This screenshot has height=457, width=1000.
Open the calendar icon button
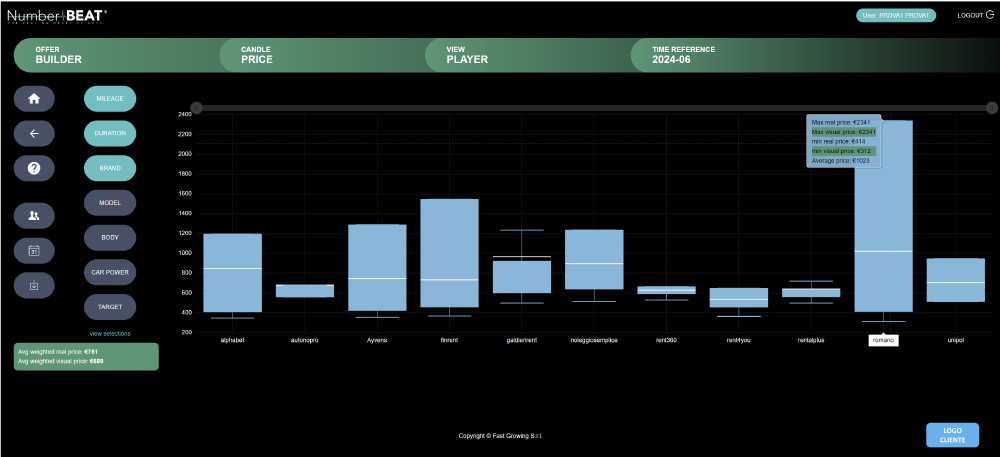pyautogui.click(x=34, y=250)
